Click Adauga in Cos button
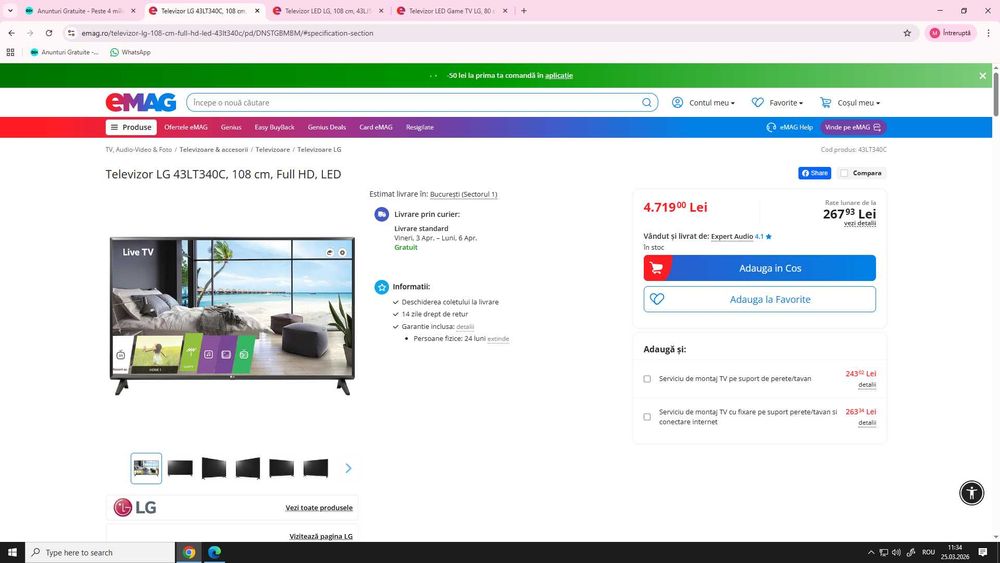Viewport: 1000px width, 563px height. [x=760, y=268]
